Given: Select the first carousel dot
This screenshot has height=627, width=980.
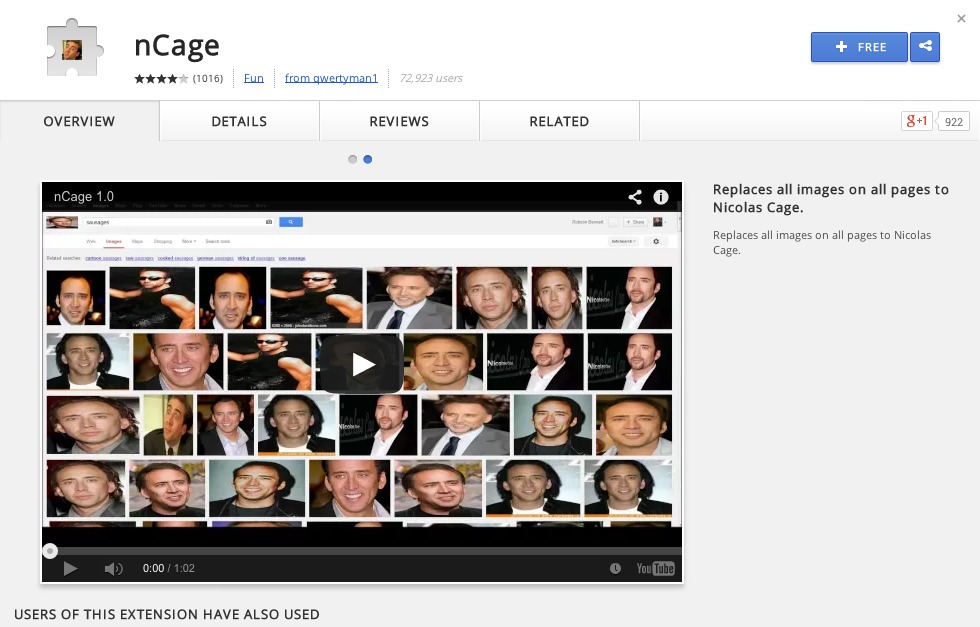Looking at the screenshot, I should (x=352, y=159).
